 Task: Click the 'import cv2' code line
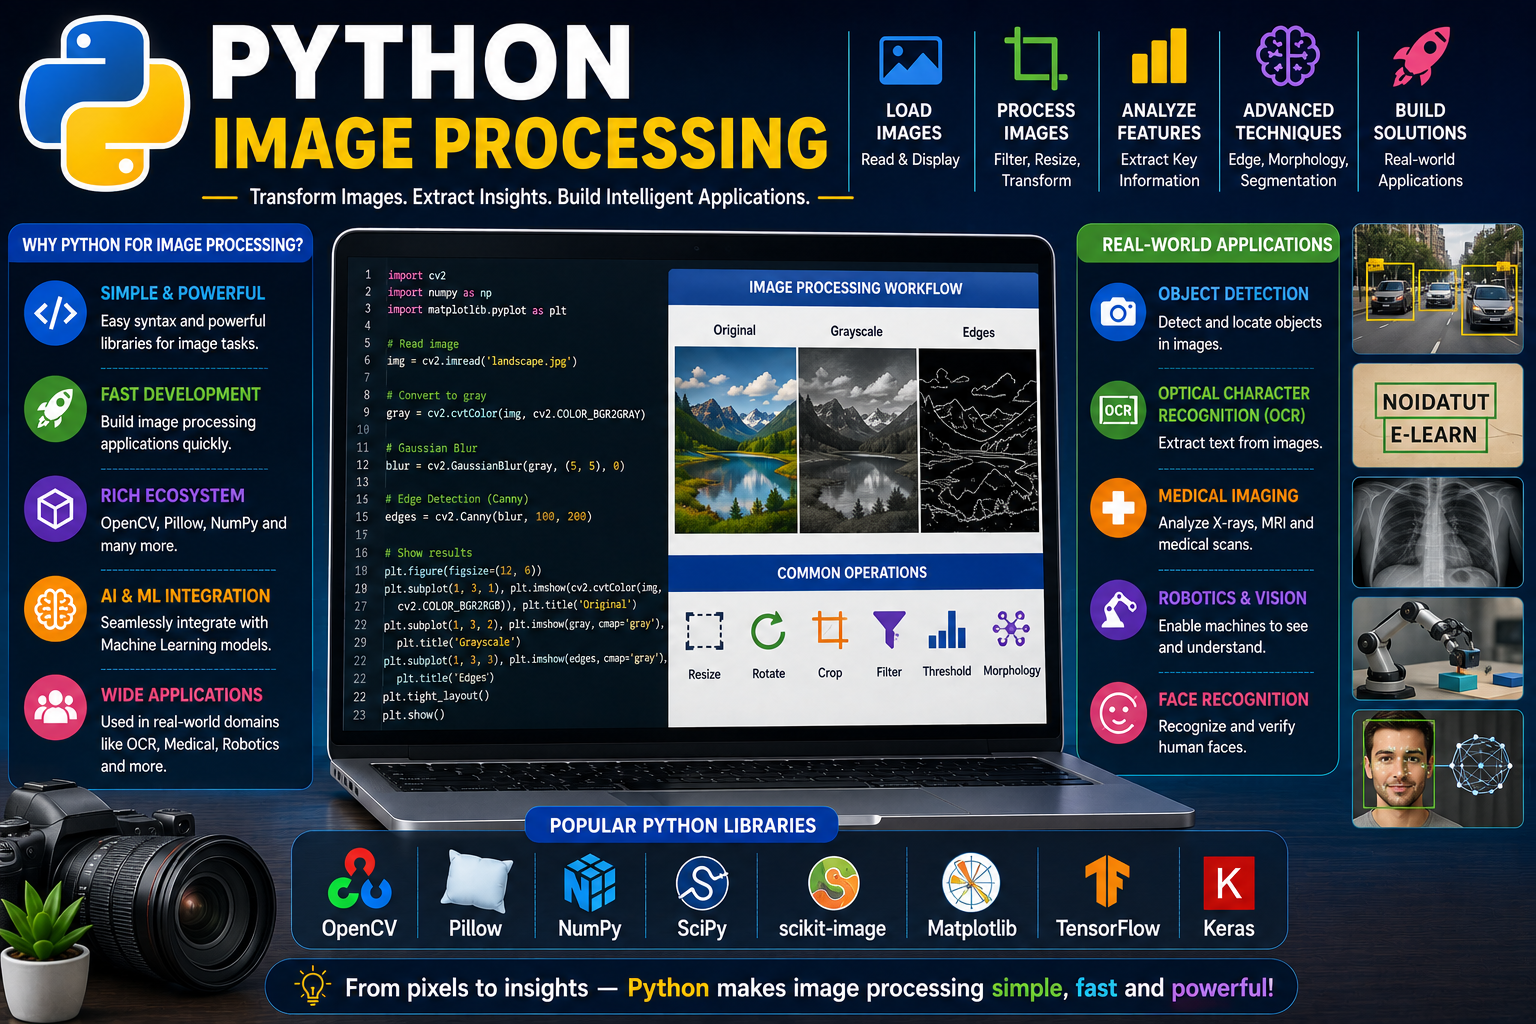(417, 275)
